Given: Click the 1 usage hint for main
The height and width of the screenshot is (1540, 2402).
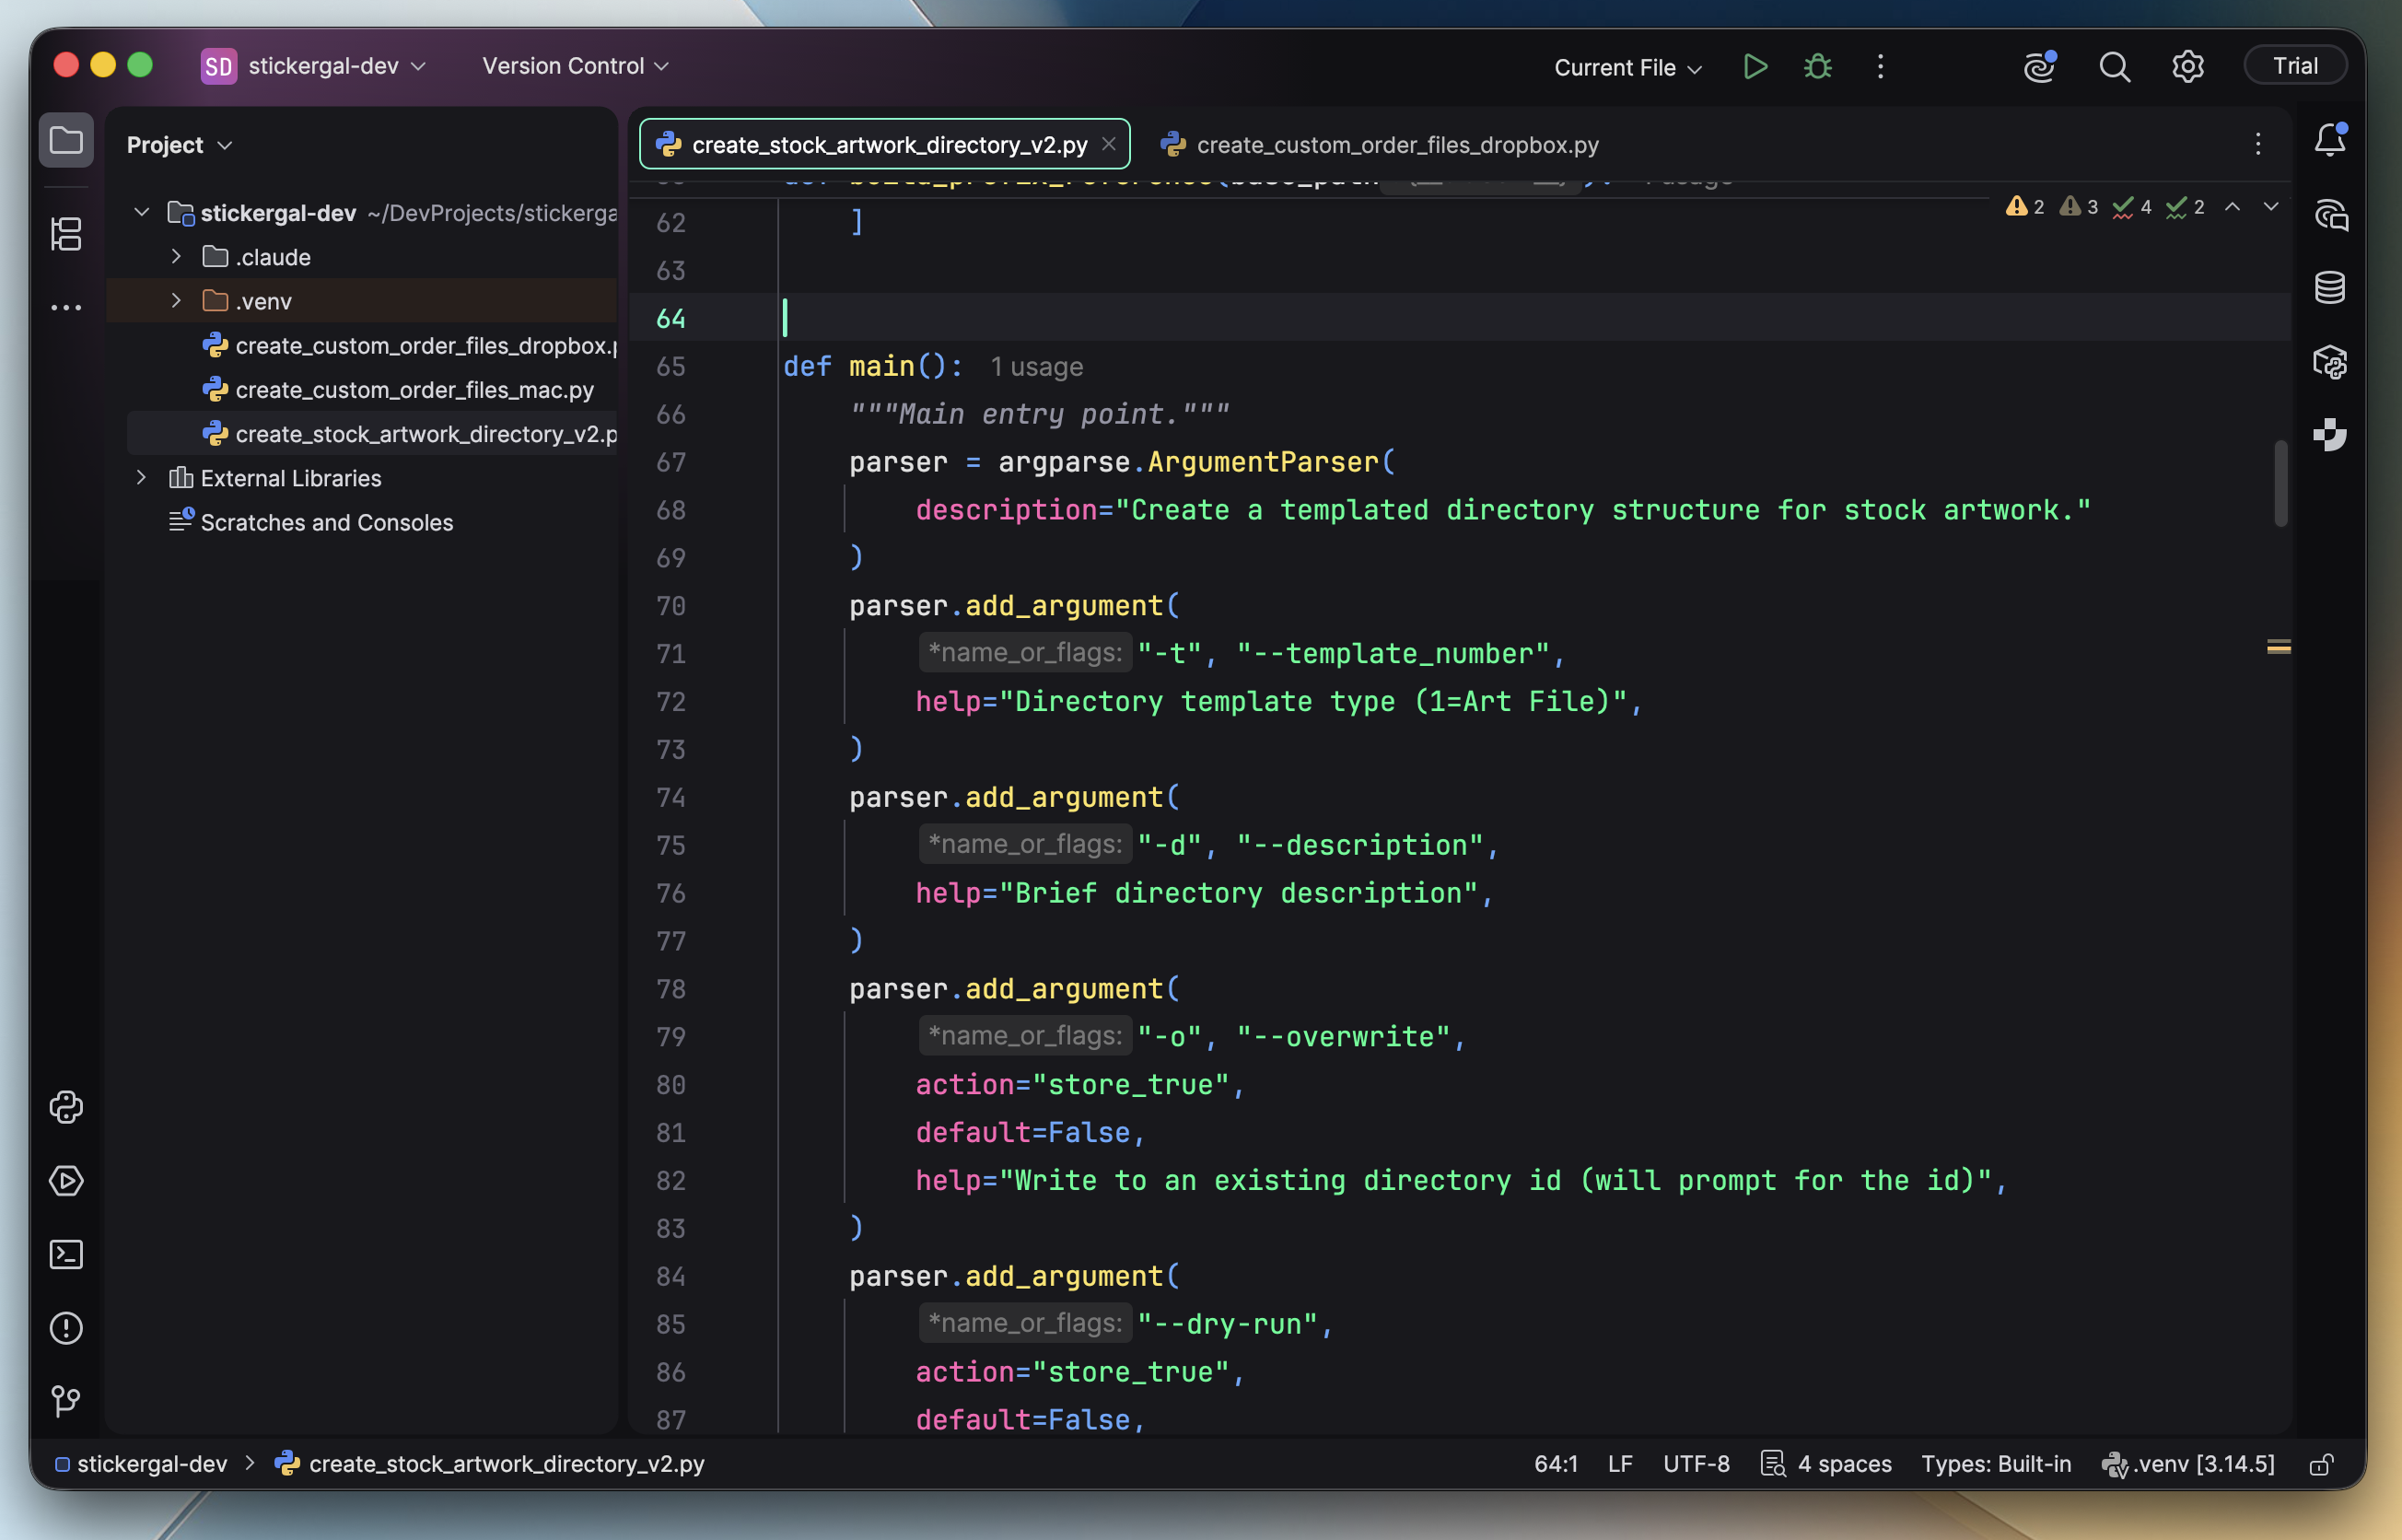Looking at the screenshot, I should 1036,367.
